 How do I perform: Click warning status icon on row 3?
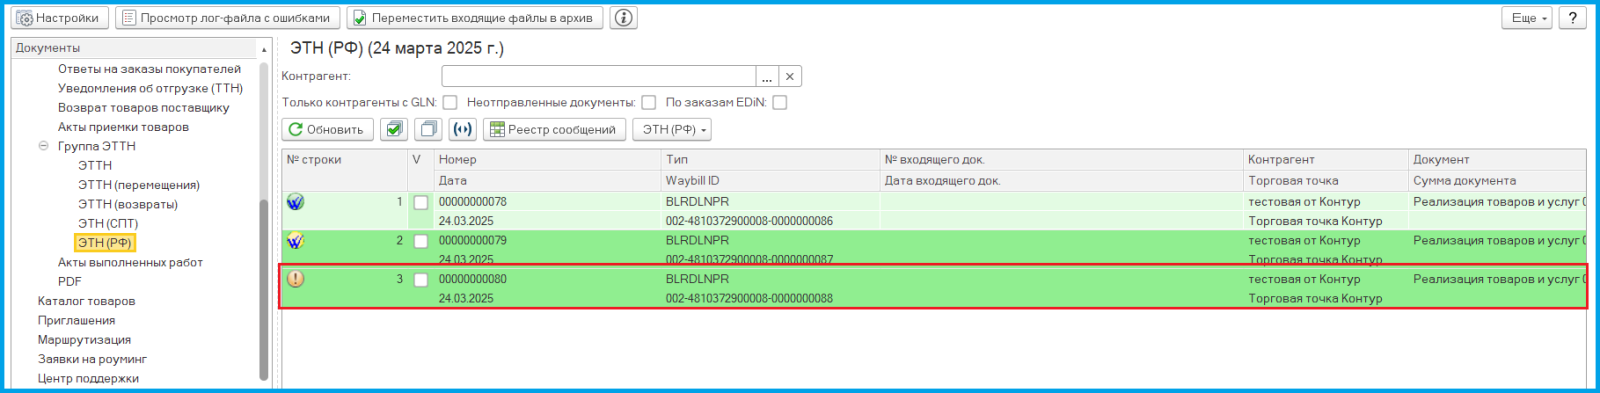295,279
